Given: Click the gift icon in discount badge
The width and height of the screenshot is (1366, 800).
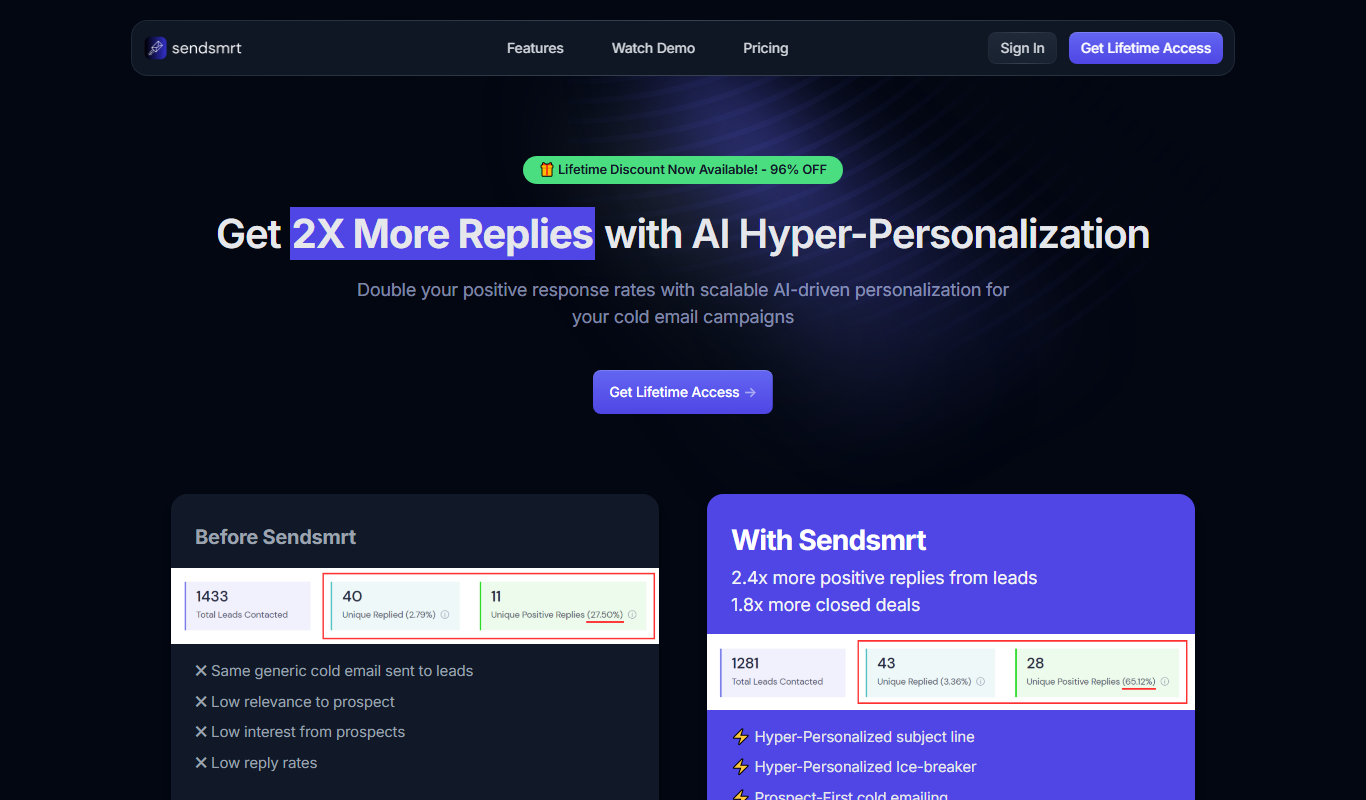Looking at the screenshot, I should click(x=546, y=170).
